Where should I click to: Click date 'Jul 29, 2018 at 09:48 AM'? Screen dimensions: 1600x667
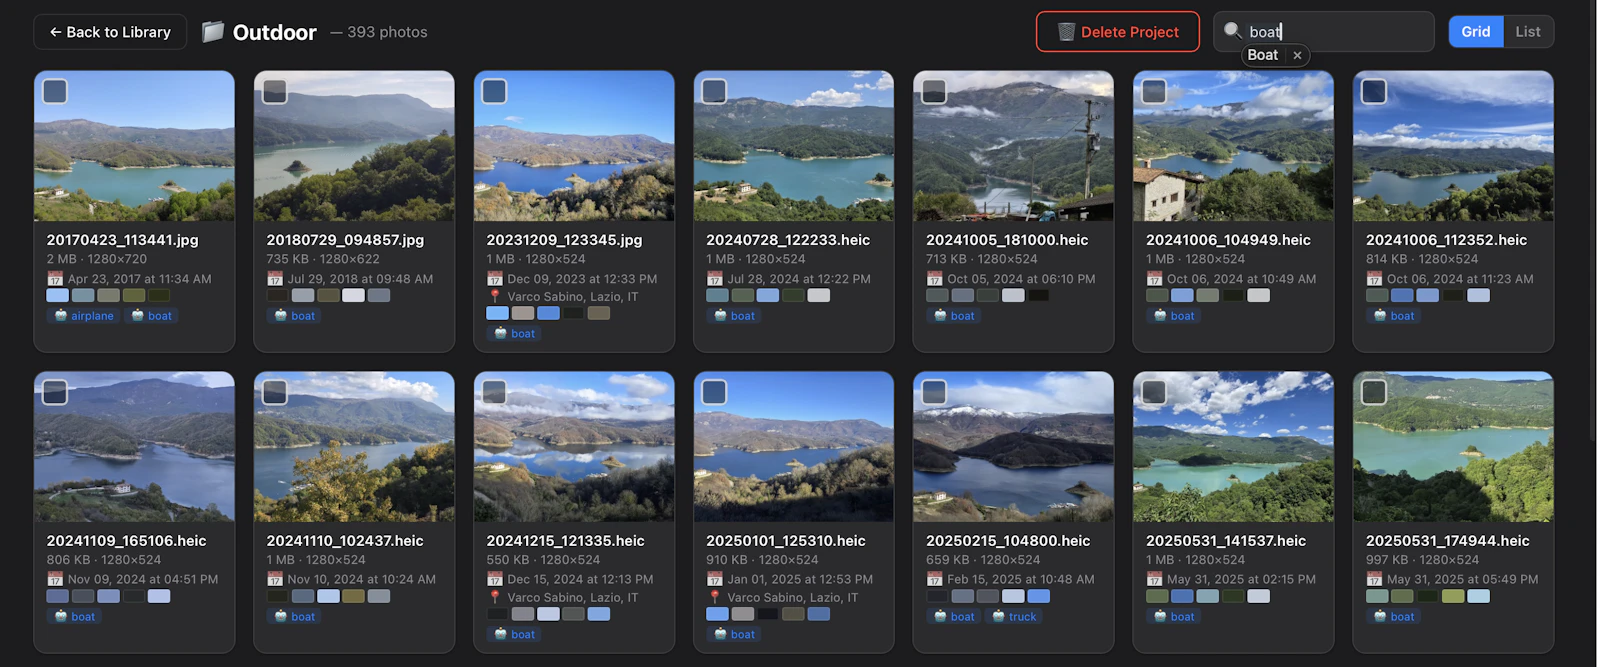[x=360, y=279]
